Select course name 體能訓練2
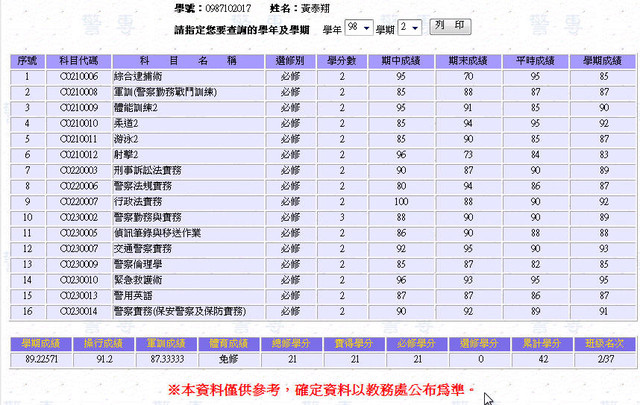The width and height of the screenshot is (640, 405). (x=136, y=108)
